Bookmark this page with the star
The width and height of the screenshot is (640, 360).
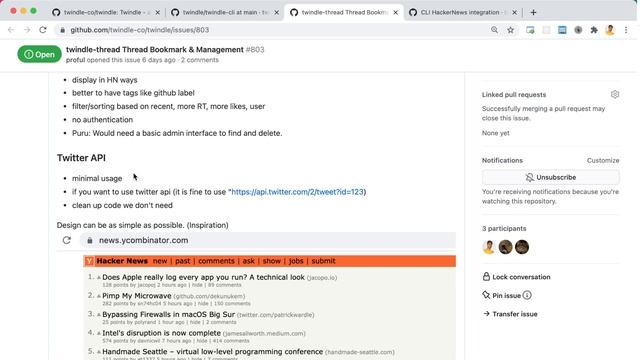(511, 30)
